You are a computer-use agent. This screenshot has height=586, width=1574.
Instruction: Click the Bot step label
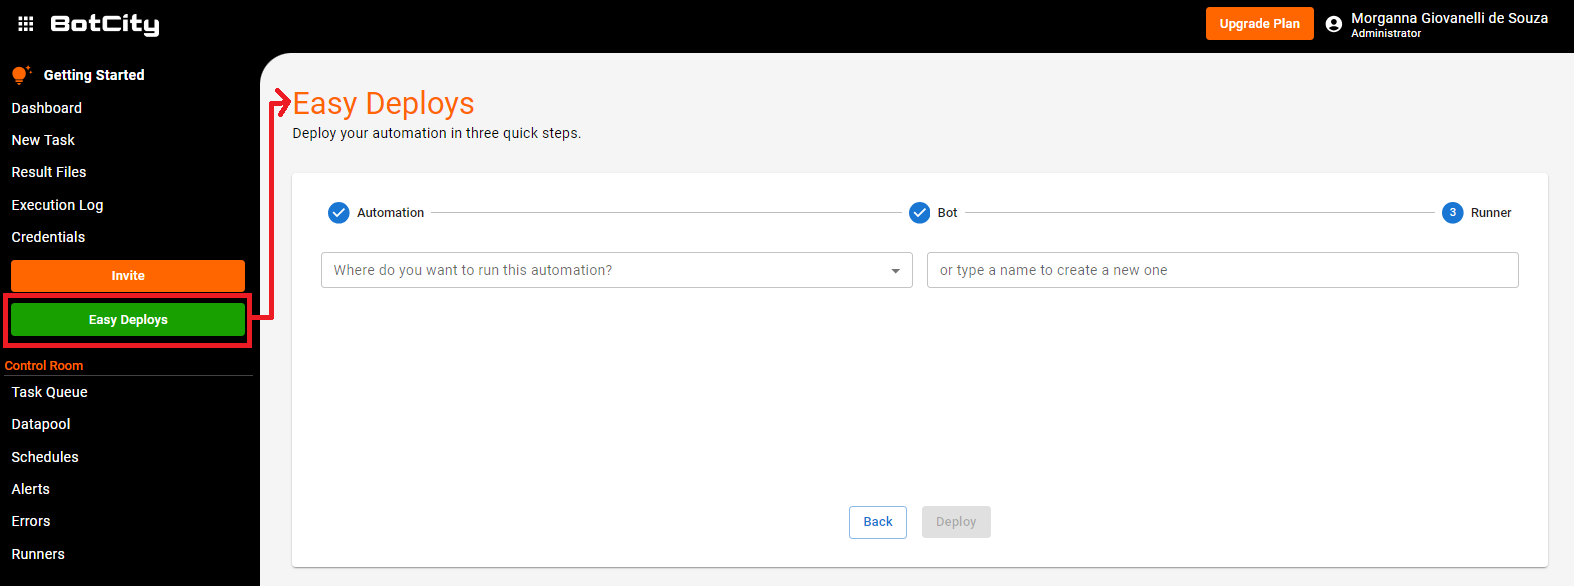(947, 213)
